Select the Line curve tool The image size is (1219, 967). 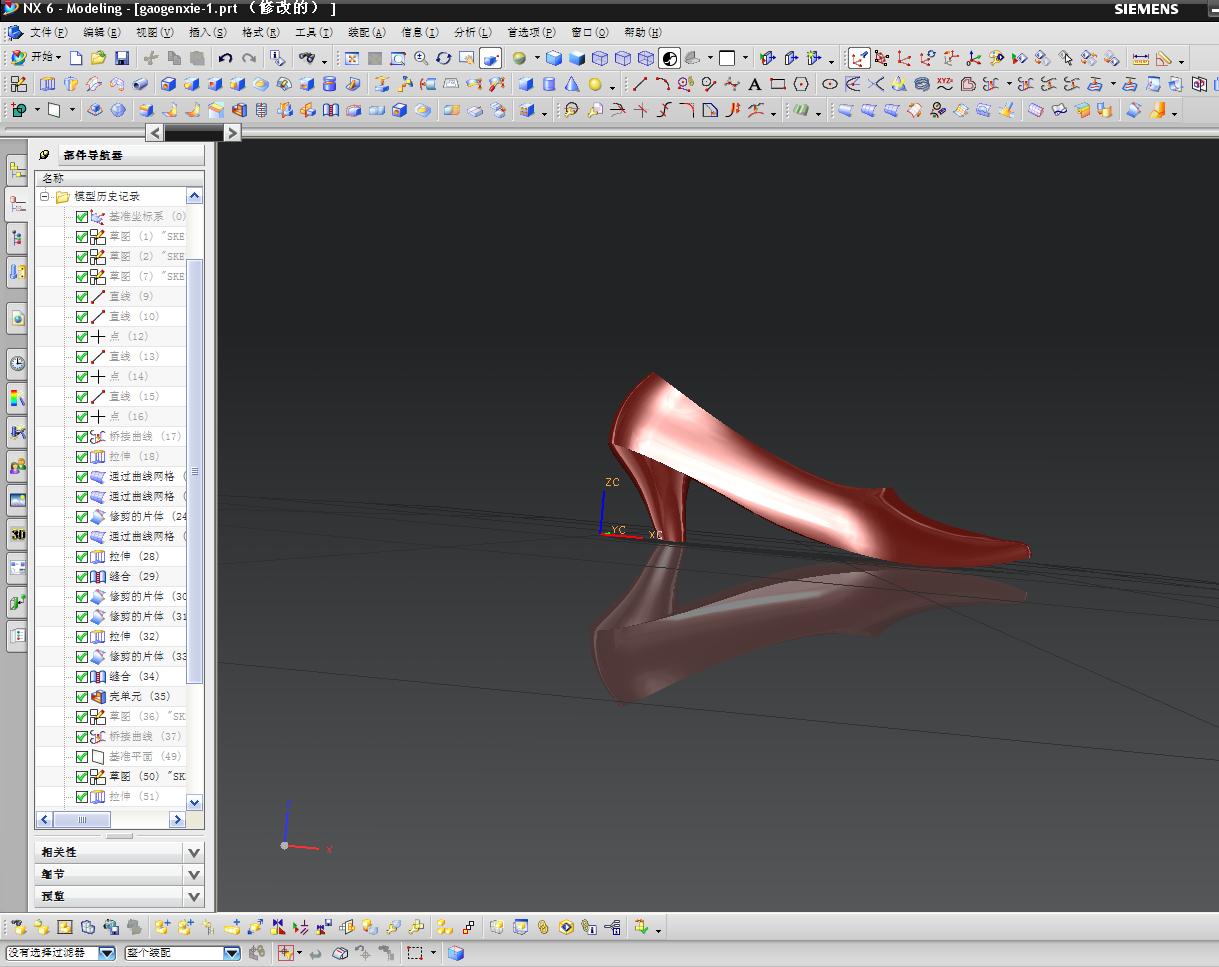[x=639, y=84]
